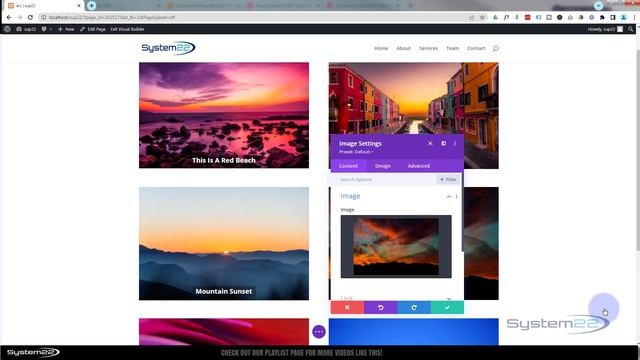Screen dimensions: 640x360
Task: Click the System22 site logo
Action: [168, 48]
